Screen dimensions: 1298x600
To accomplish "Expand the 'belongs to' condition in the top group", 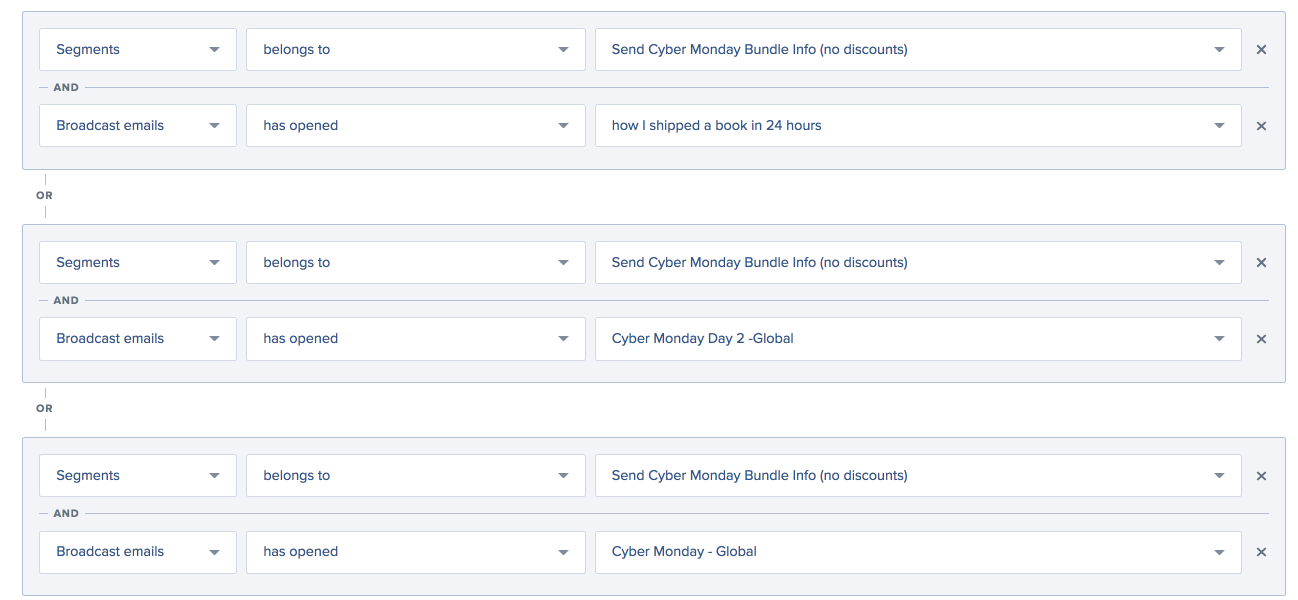I will pyautogui.click(x=415, y=49).
